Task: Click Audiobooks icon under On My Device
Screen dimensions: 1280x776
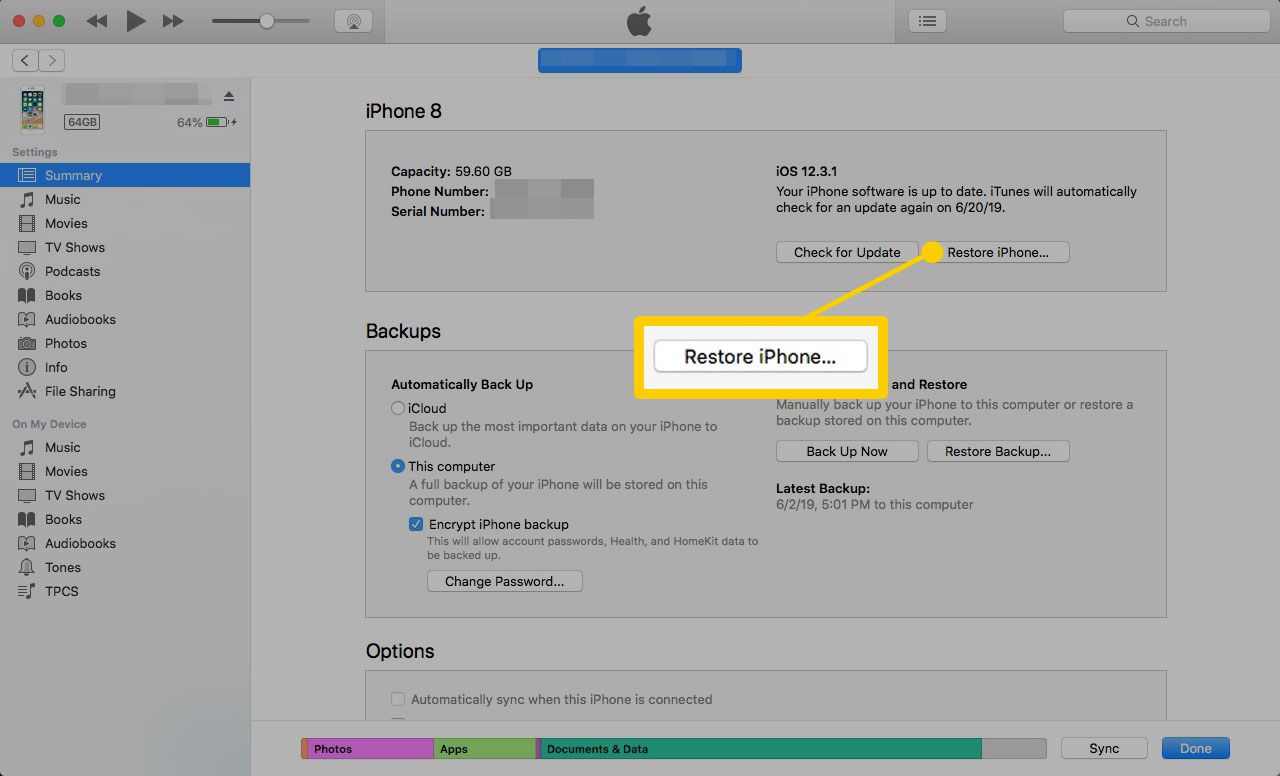Action: (27, 543)
